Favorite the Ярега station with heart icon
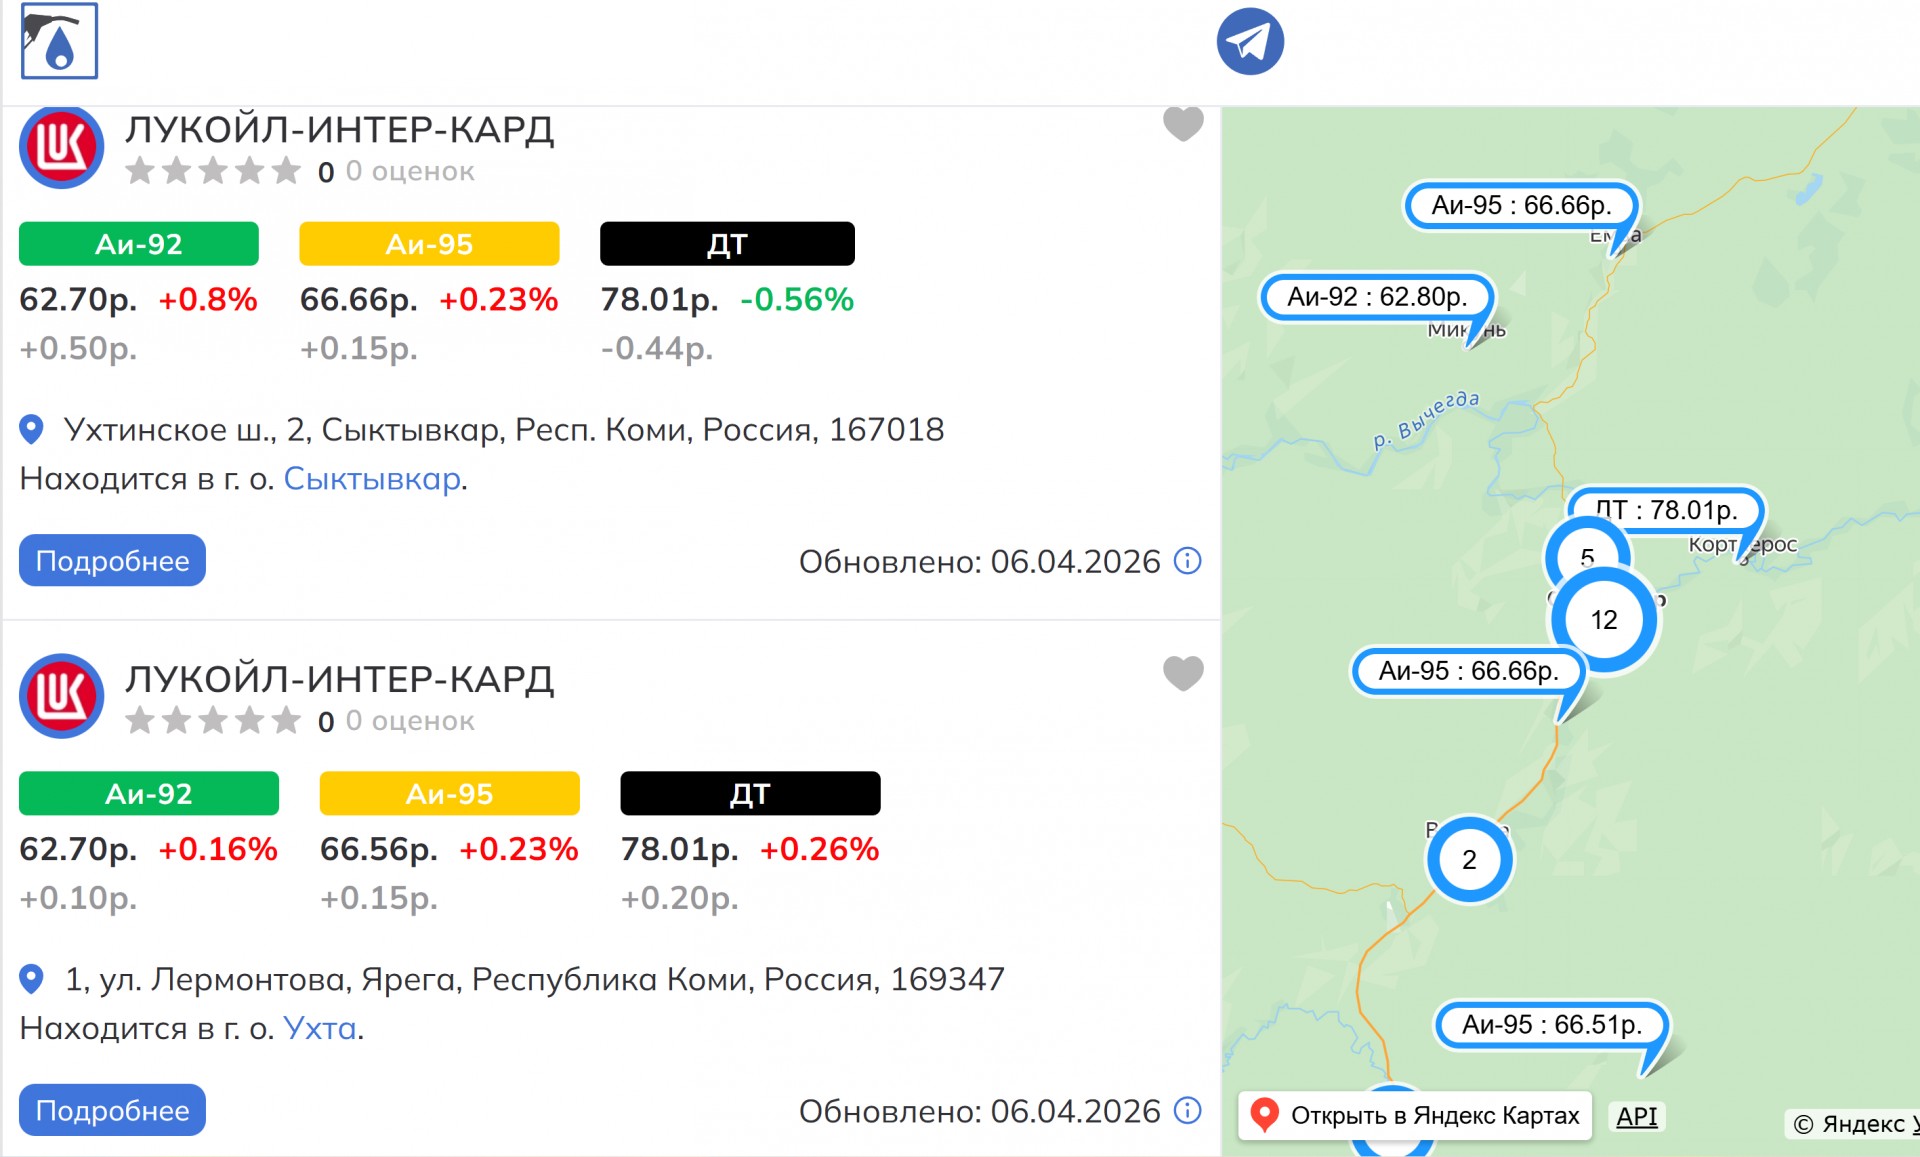The image size is (1920, 1157). click(x=1183, y=673)
